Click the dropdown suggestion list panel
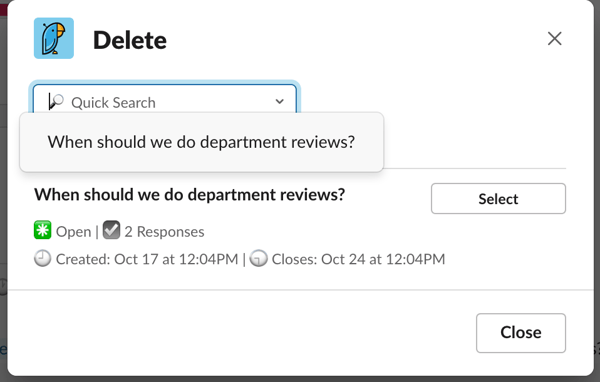The image size is (600, 382). (x=202, y=142)
